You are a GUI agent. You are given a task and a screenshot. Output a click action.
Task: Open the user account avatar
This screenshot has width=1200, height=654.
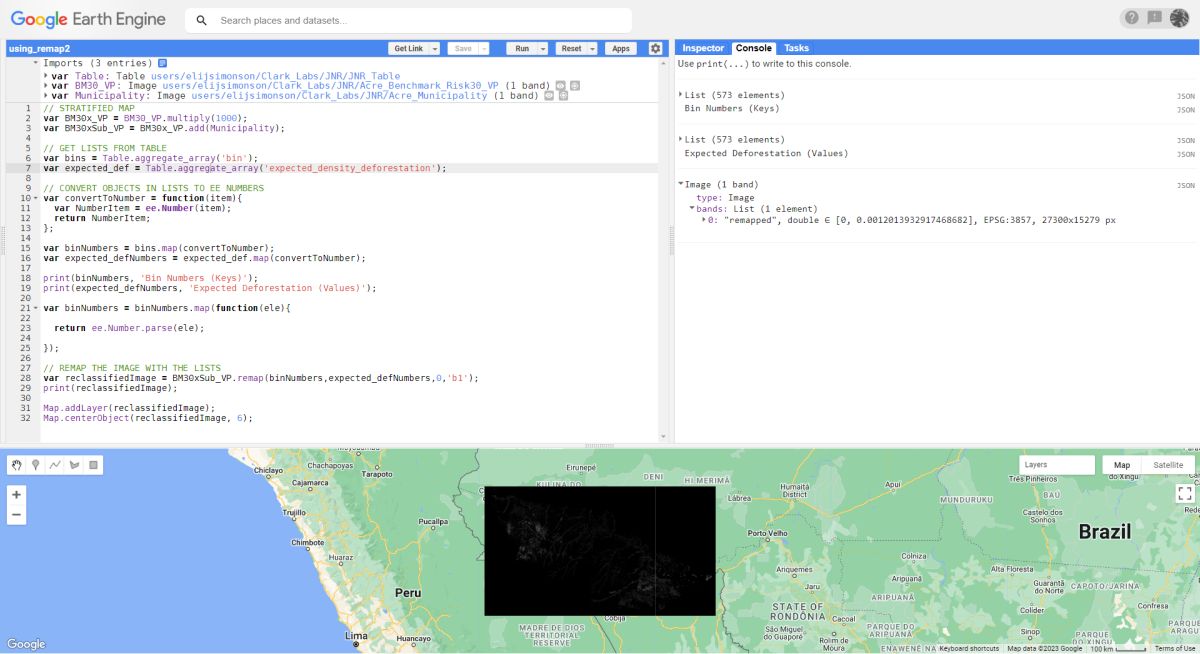click(x=1179, y=18)
